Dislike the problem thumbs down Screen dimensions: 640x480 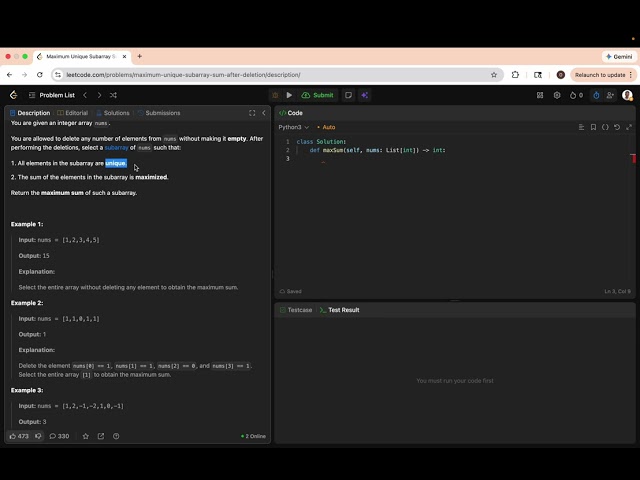pyautogui.click(x=38, y=436)
